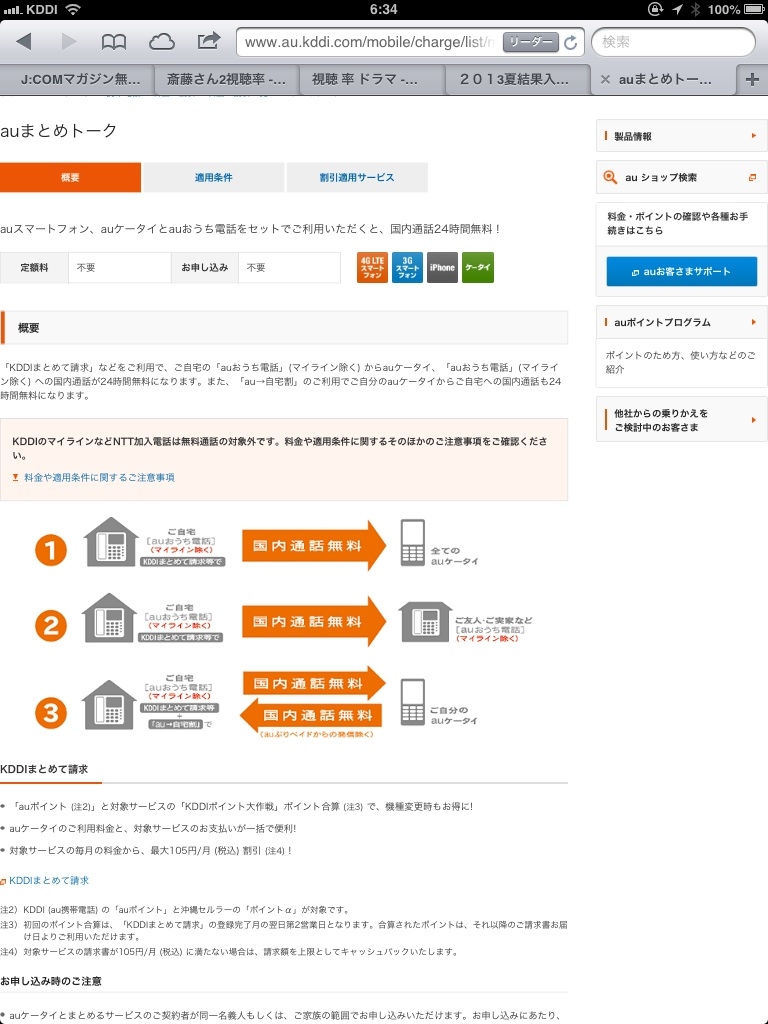The height and width of the screenshot is (1024, 768).
Task: Click the orange number 3 circle
Action: pyautogui.click(x=51, y=712)
